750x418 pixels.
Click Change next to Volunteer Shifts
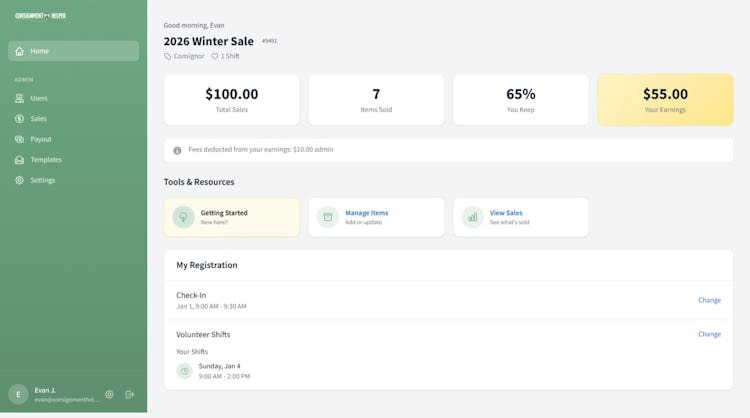(709, 334)
